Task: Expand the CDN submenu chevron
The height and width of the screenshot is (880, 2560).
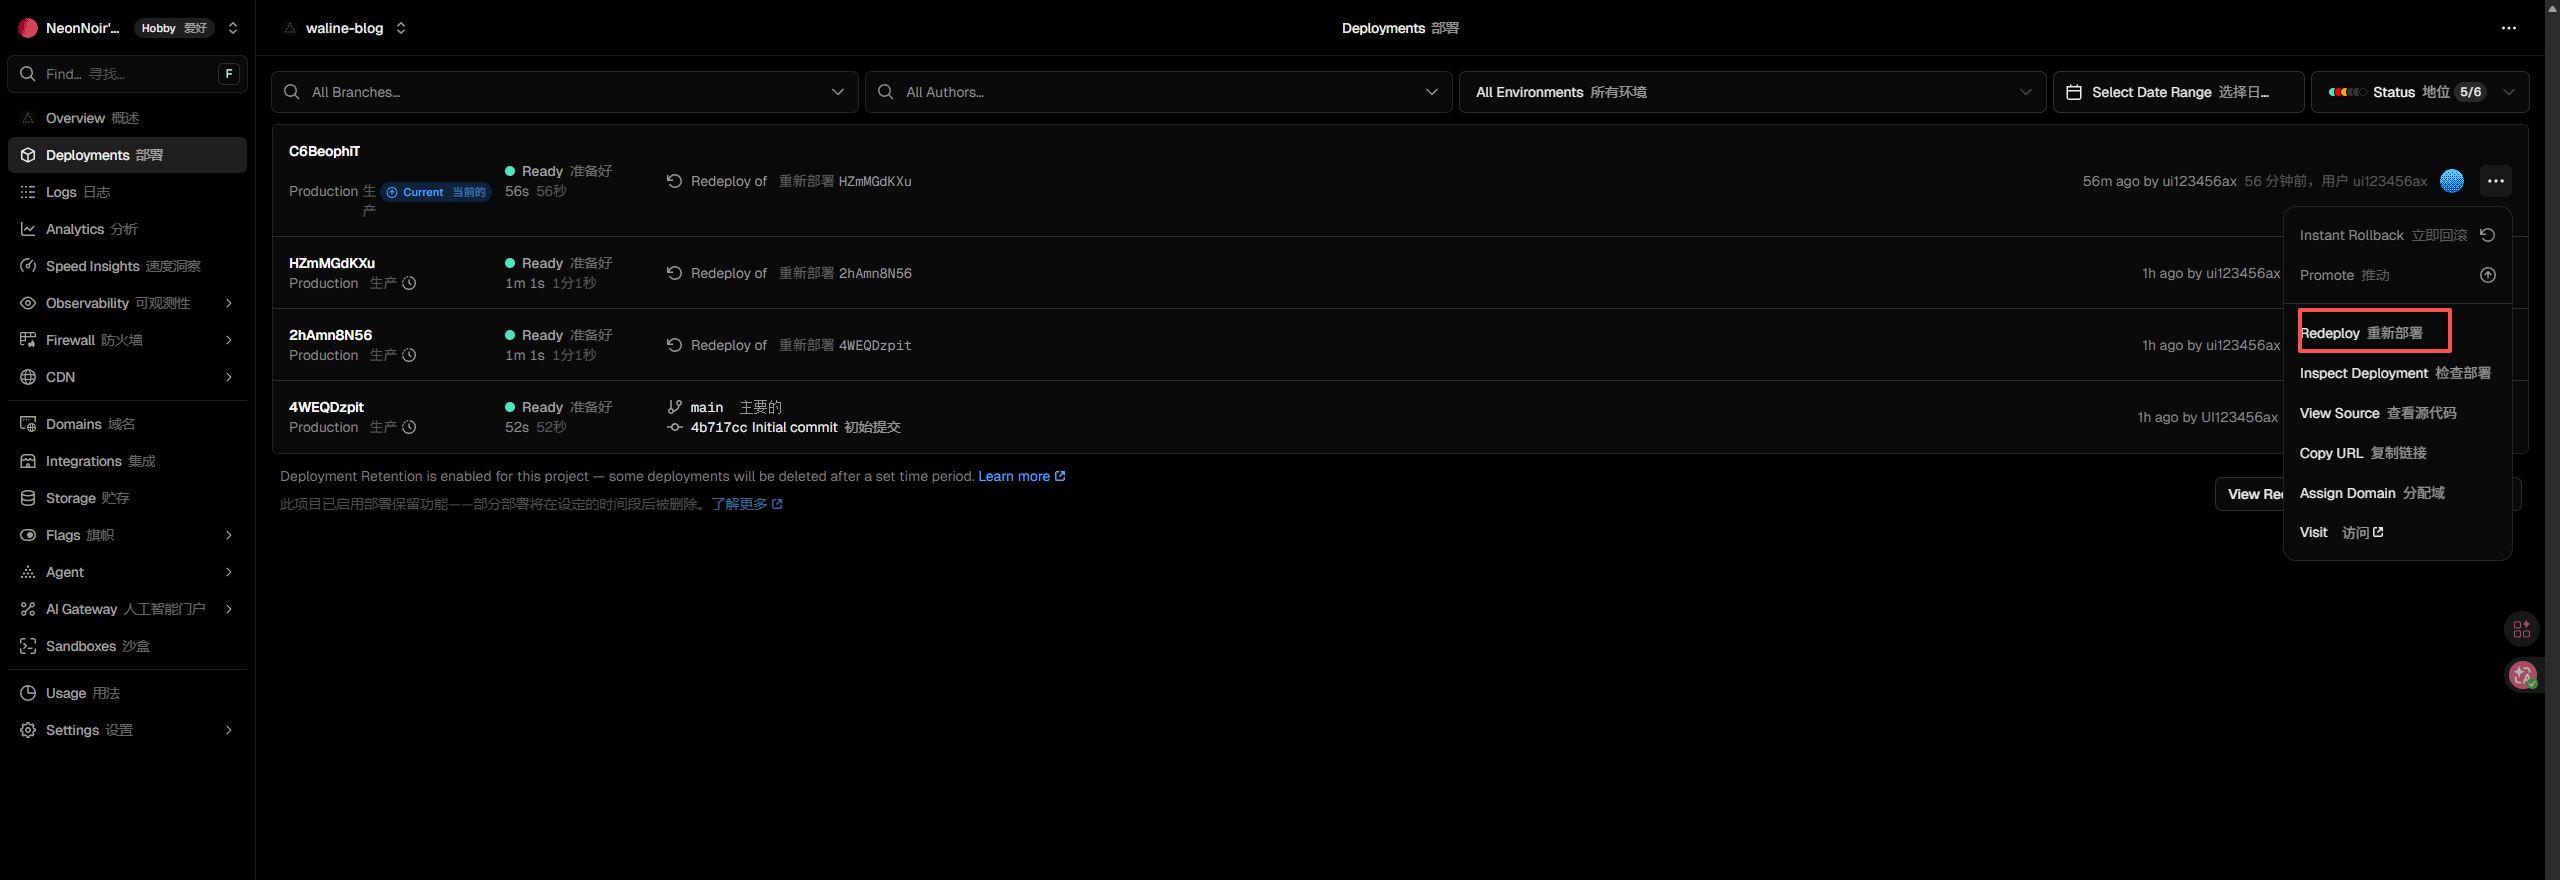Action: [229, 377]
